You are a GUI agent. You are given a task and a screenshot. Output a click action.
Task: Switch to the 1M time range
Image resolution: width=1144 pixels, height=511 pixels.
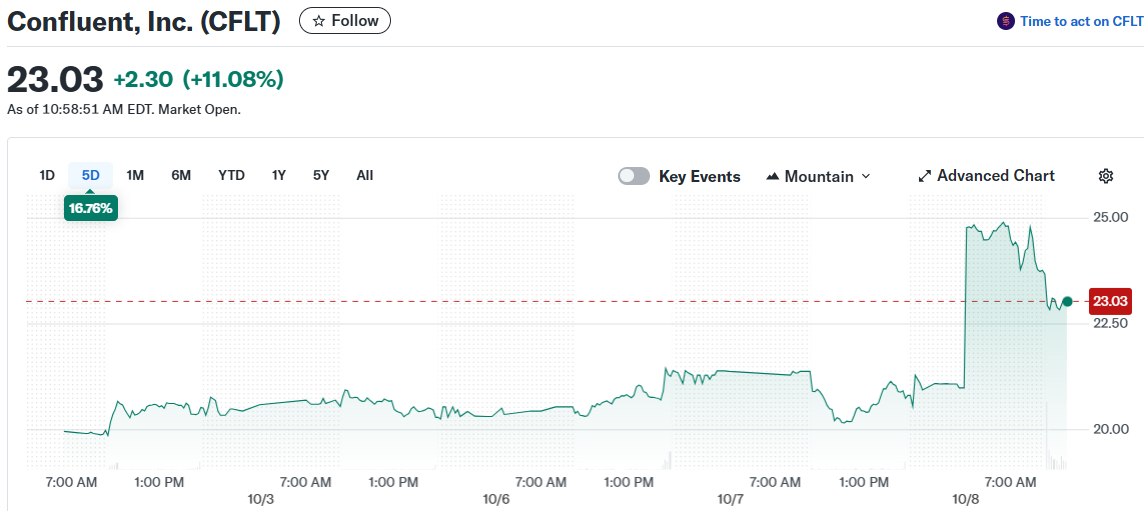[x=135, y=175]
